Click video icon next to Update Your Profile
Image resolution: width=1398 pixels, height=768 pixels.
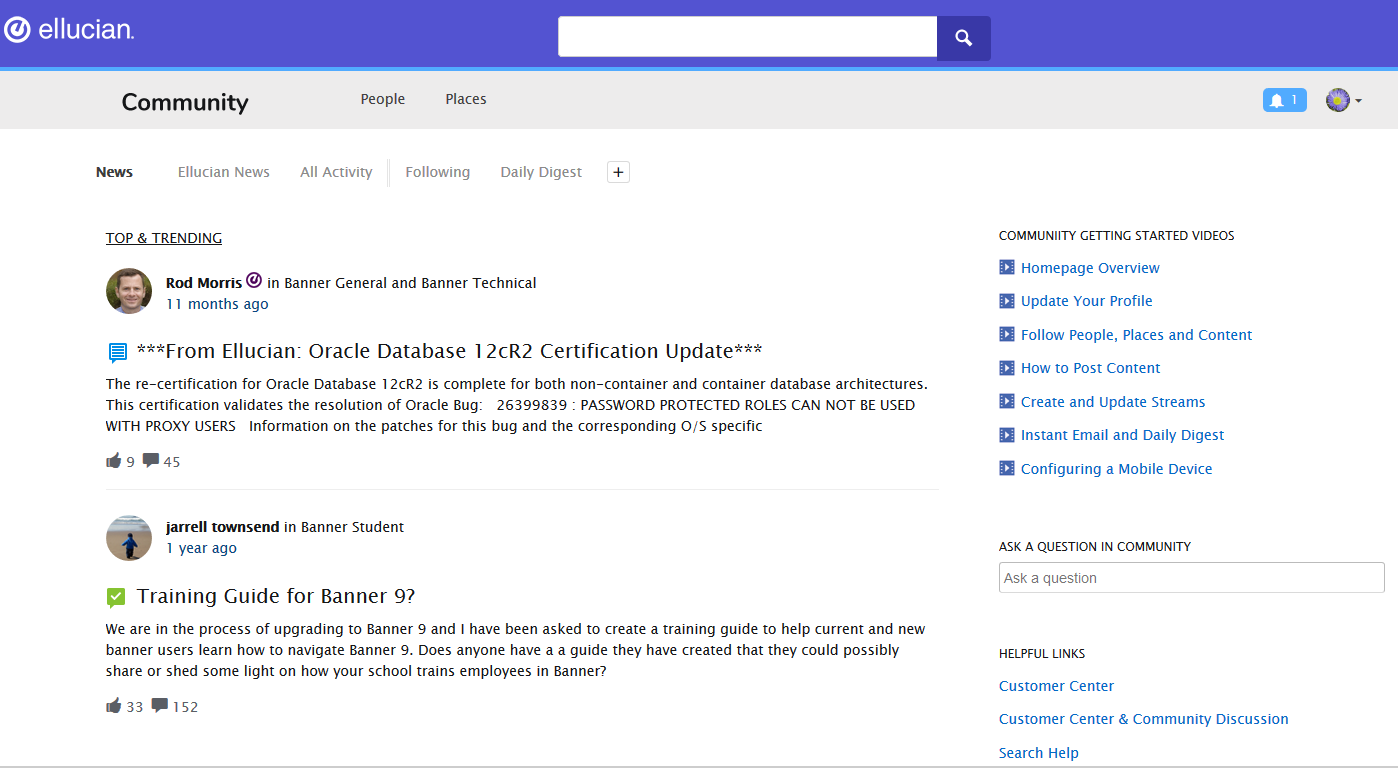(x=1007, y=301)
